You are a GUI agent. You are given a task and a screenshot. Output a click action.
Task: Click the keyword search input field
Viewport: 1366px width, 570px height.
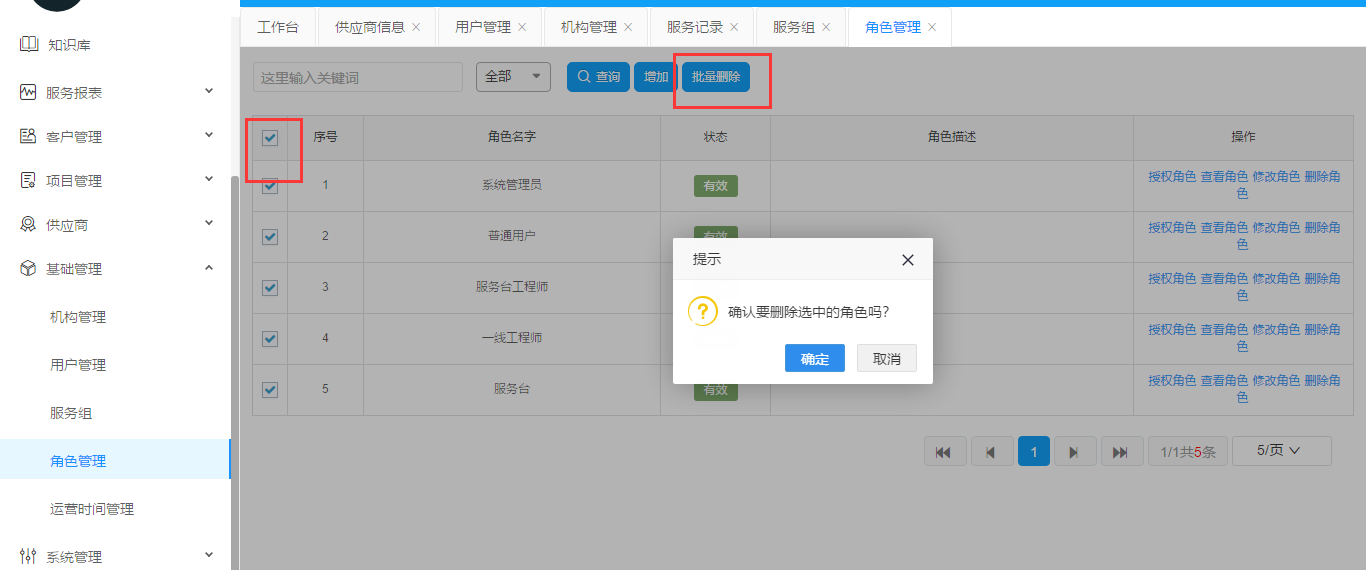pos(358,77)
